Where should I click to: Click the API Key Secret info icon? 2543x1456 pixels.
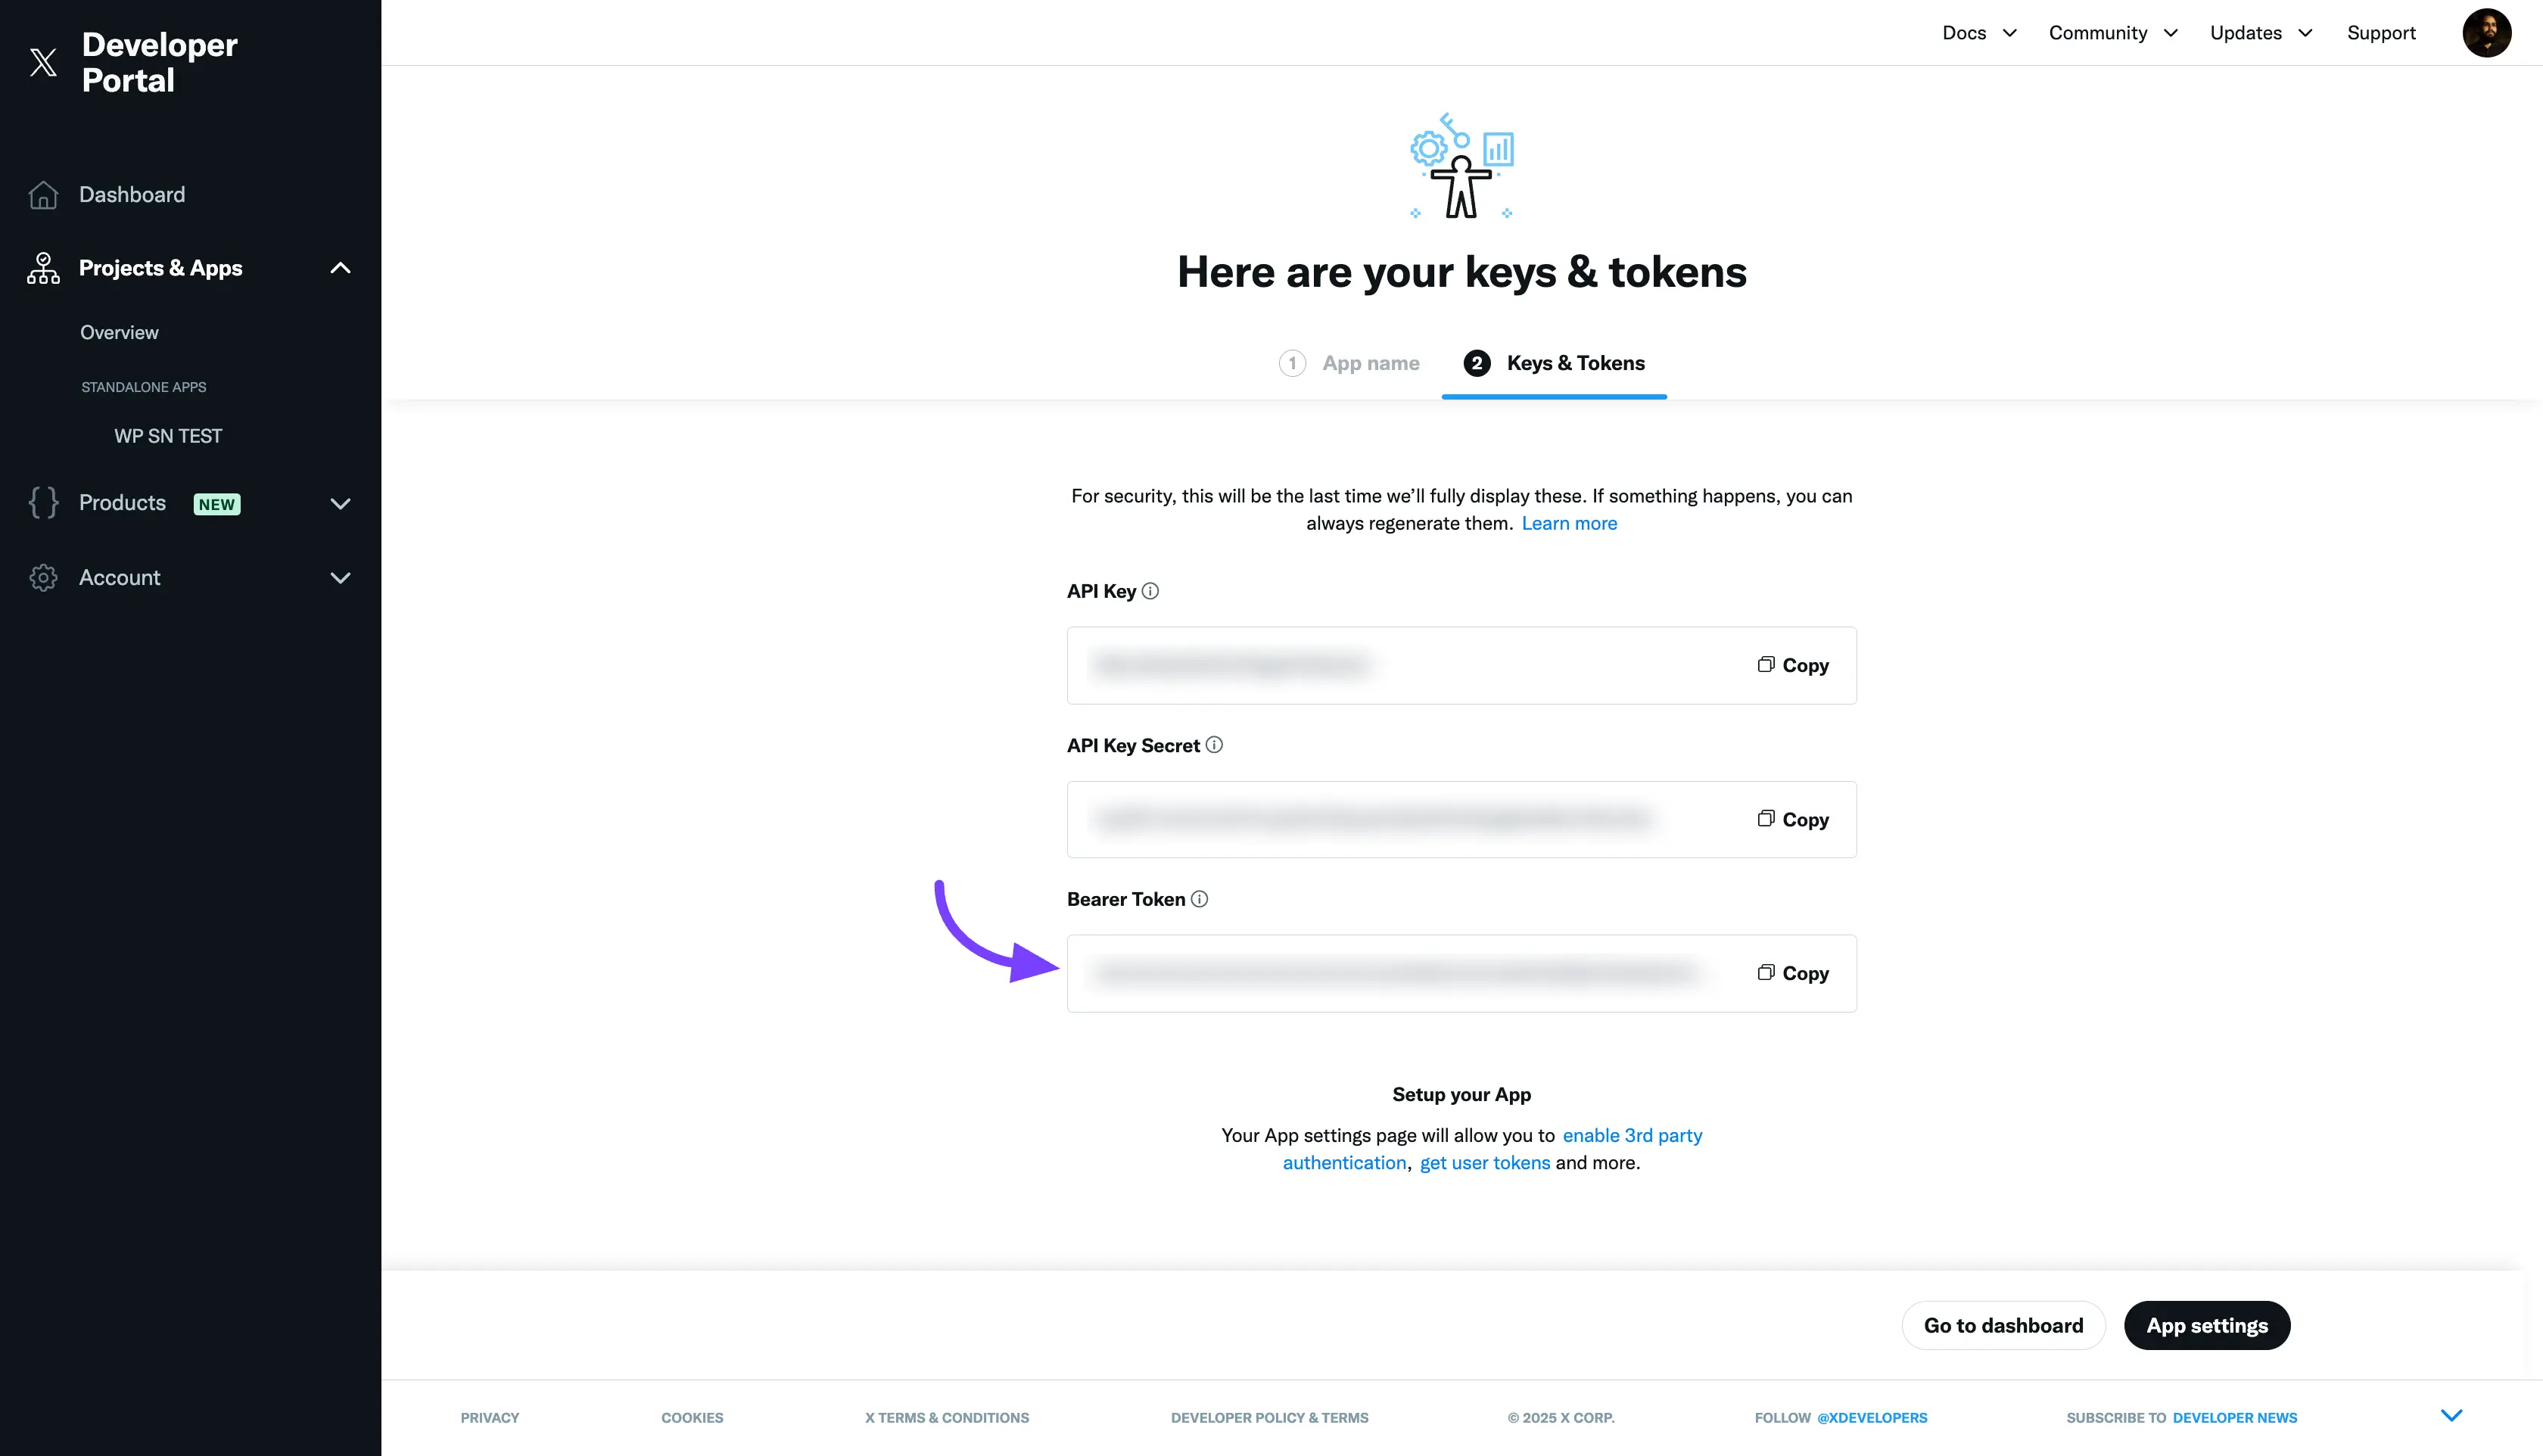click(x=1214, y=745)
